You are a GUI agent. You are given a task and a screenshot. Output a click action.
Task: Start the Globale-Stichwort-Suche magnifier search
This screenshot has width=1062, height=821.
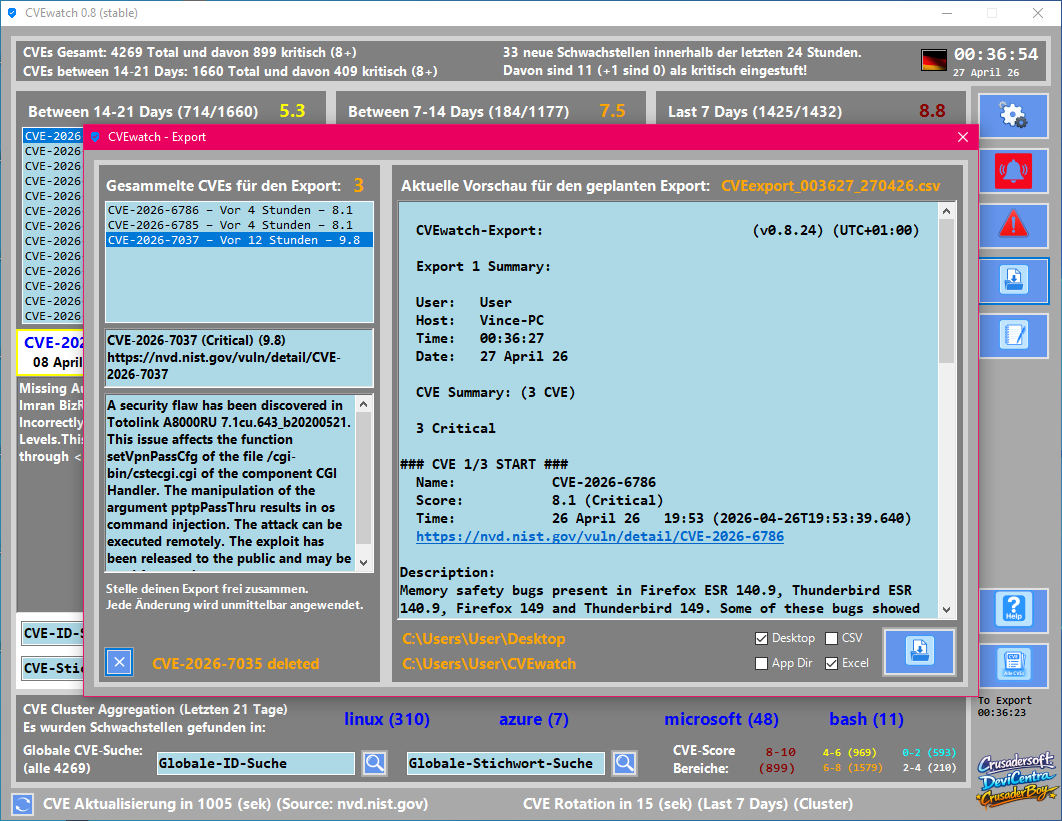point(624,763)
